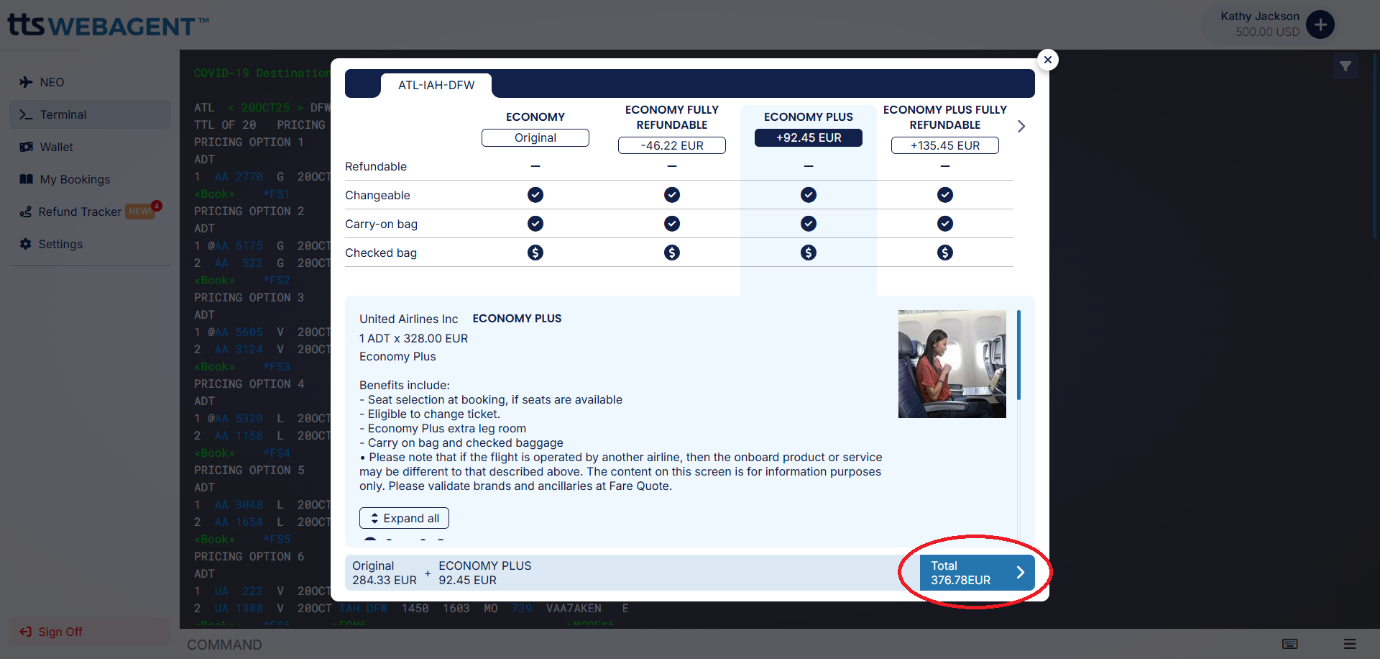Click Carry-on bag checkmark under Economy Plus column

tap(808, 224)
